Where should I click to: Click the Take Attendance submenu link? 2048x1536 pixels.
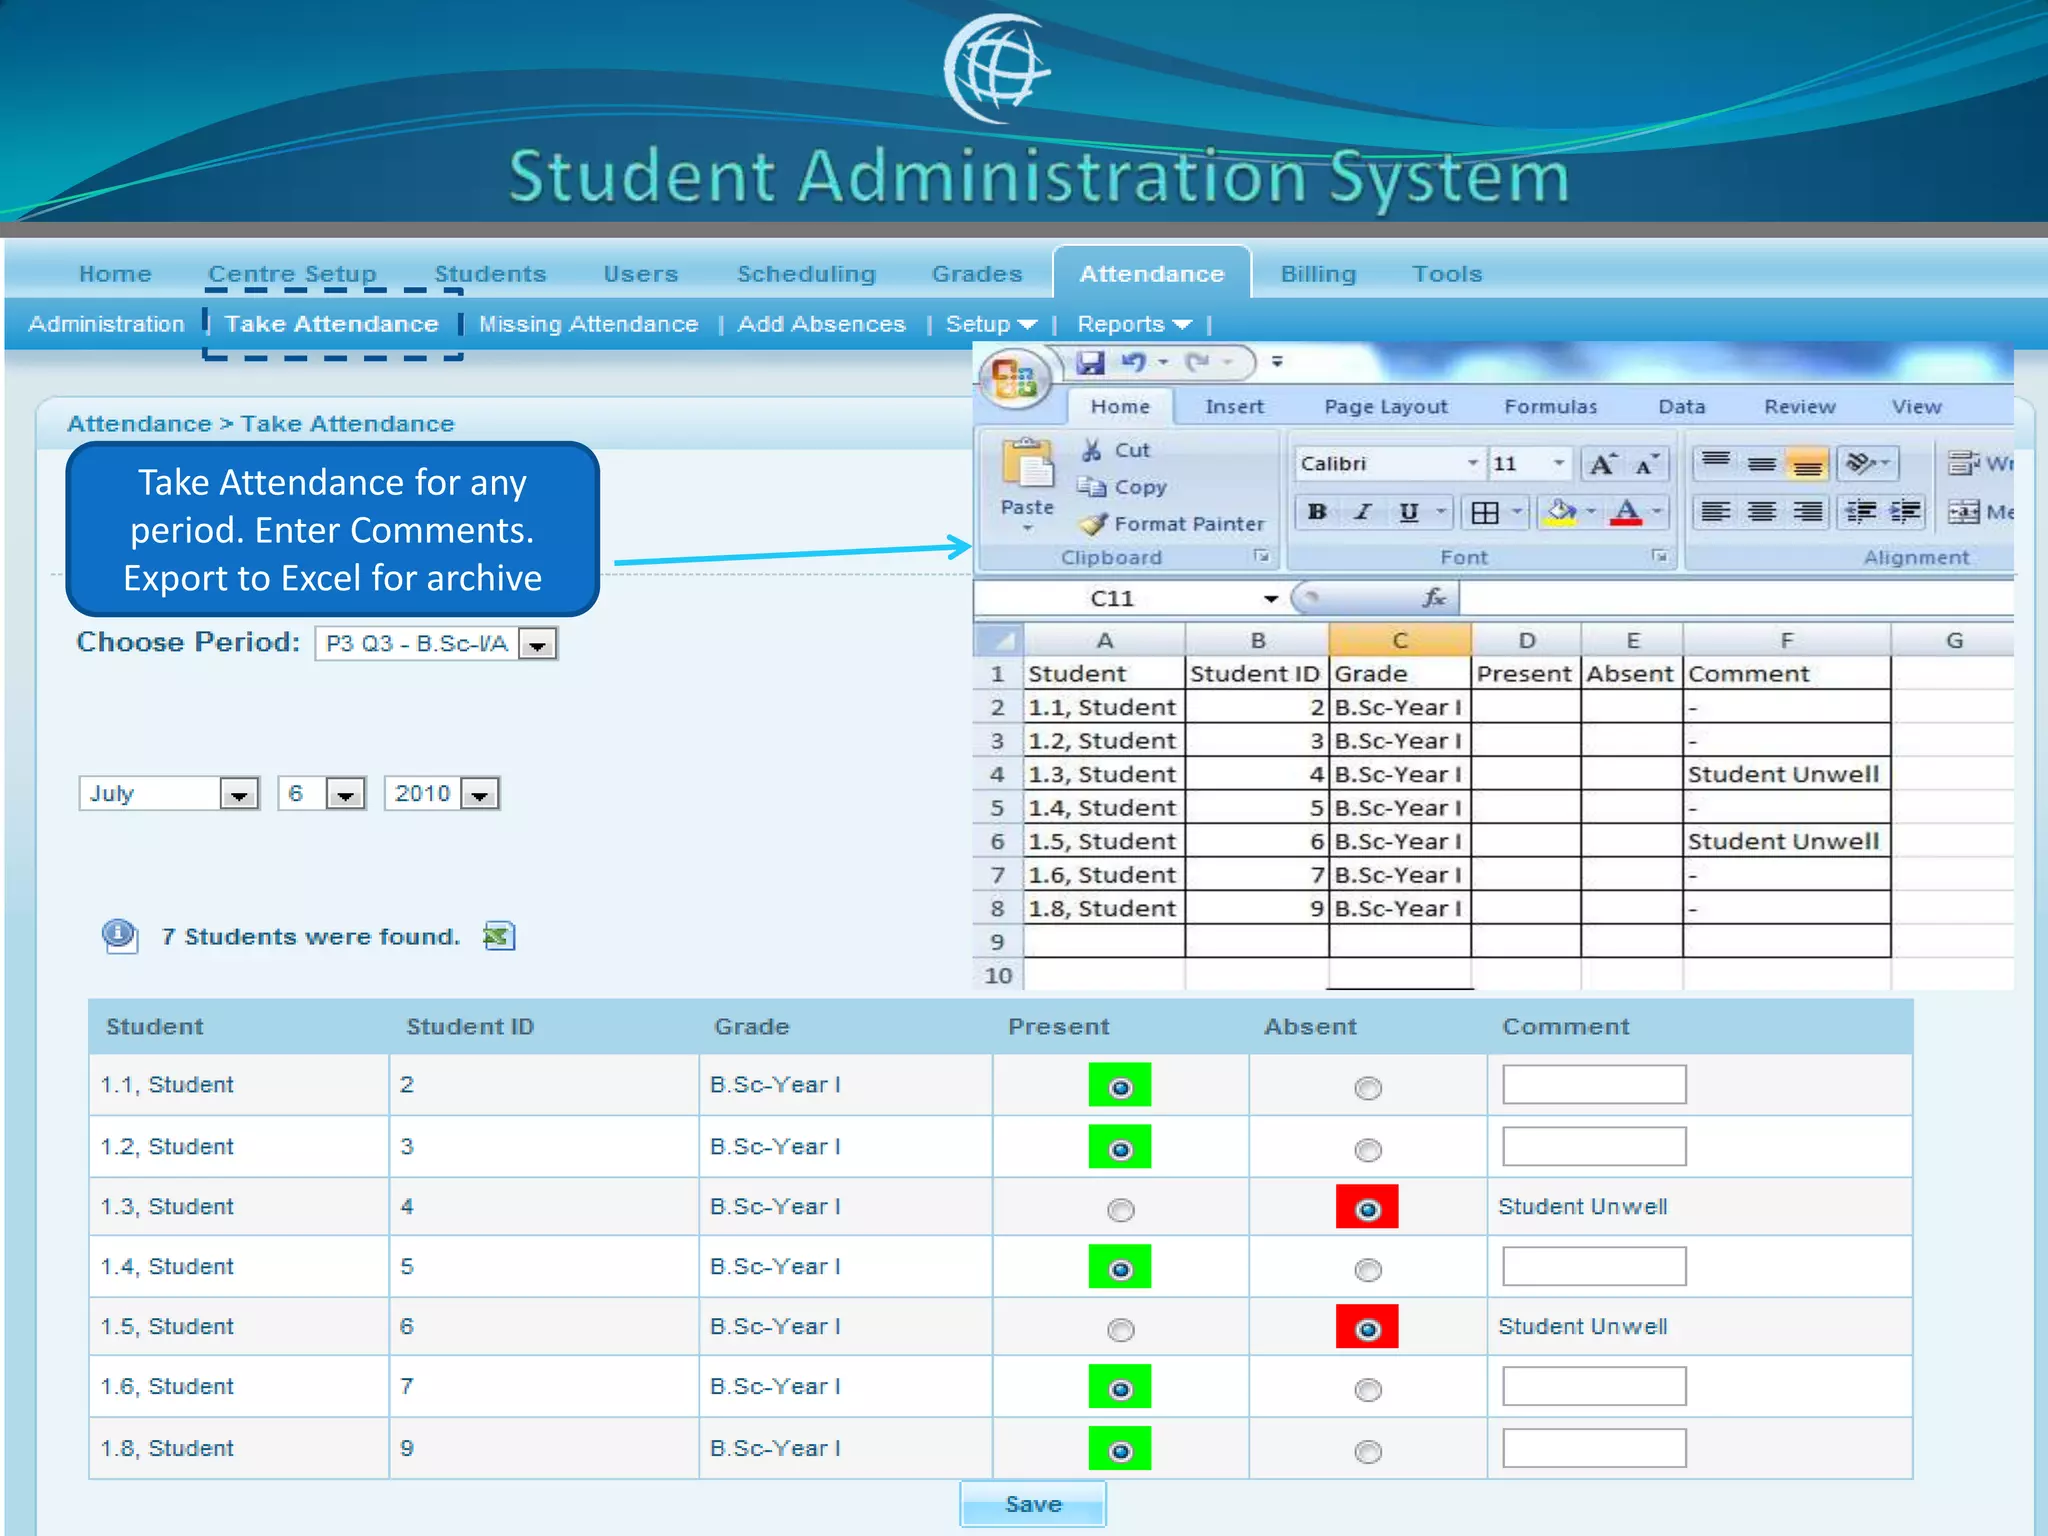pyautogui.click(x=331, y=324)
